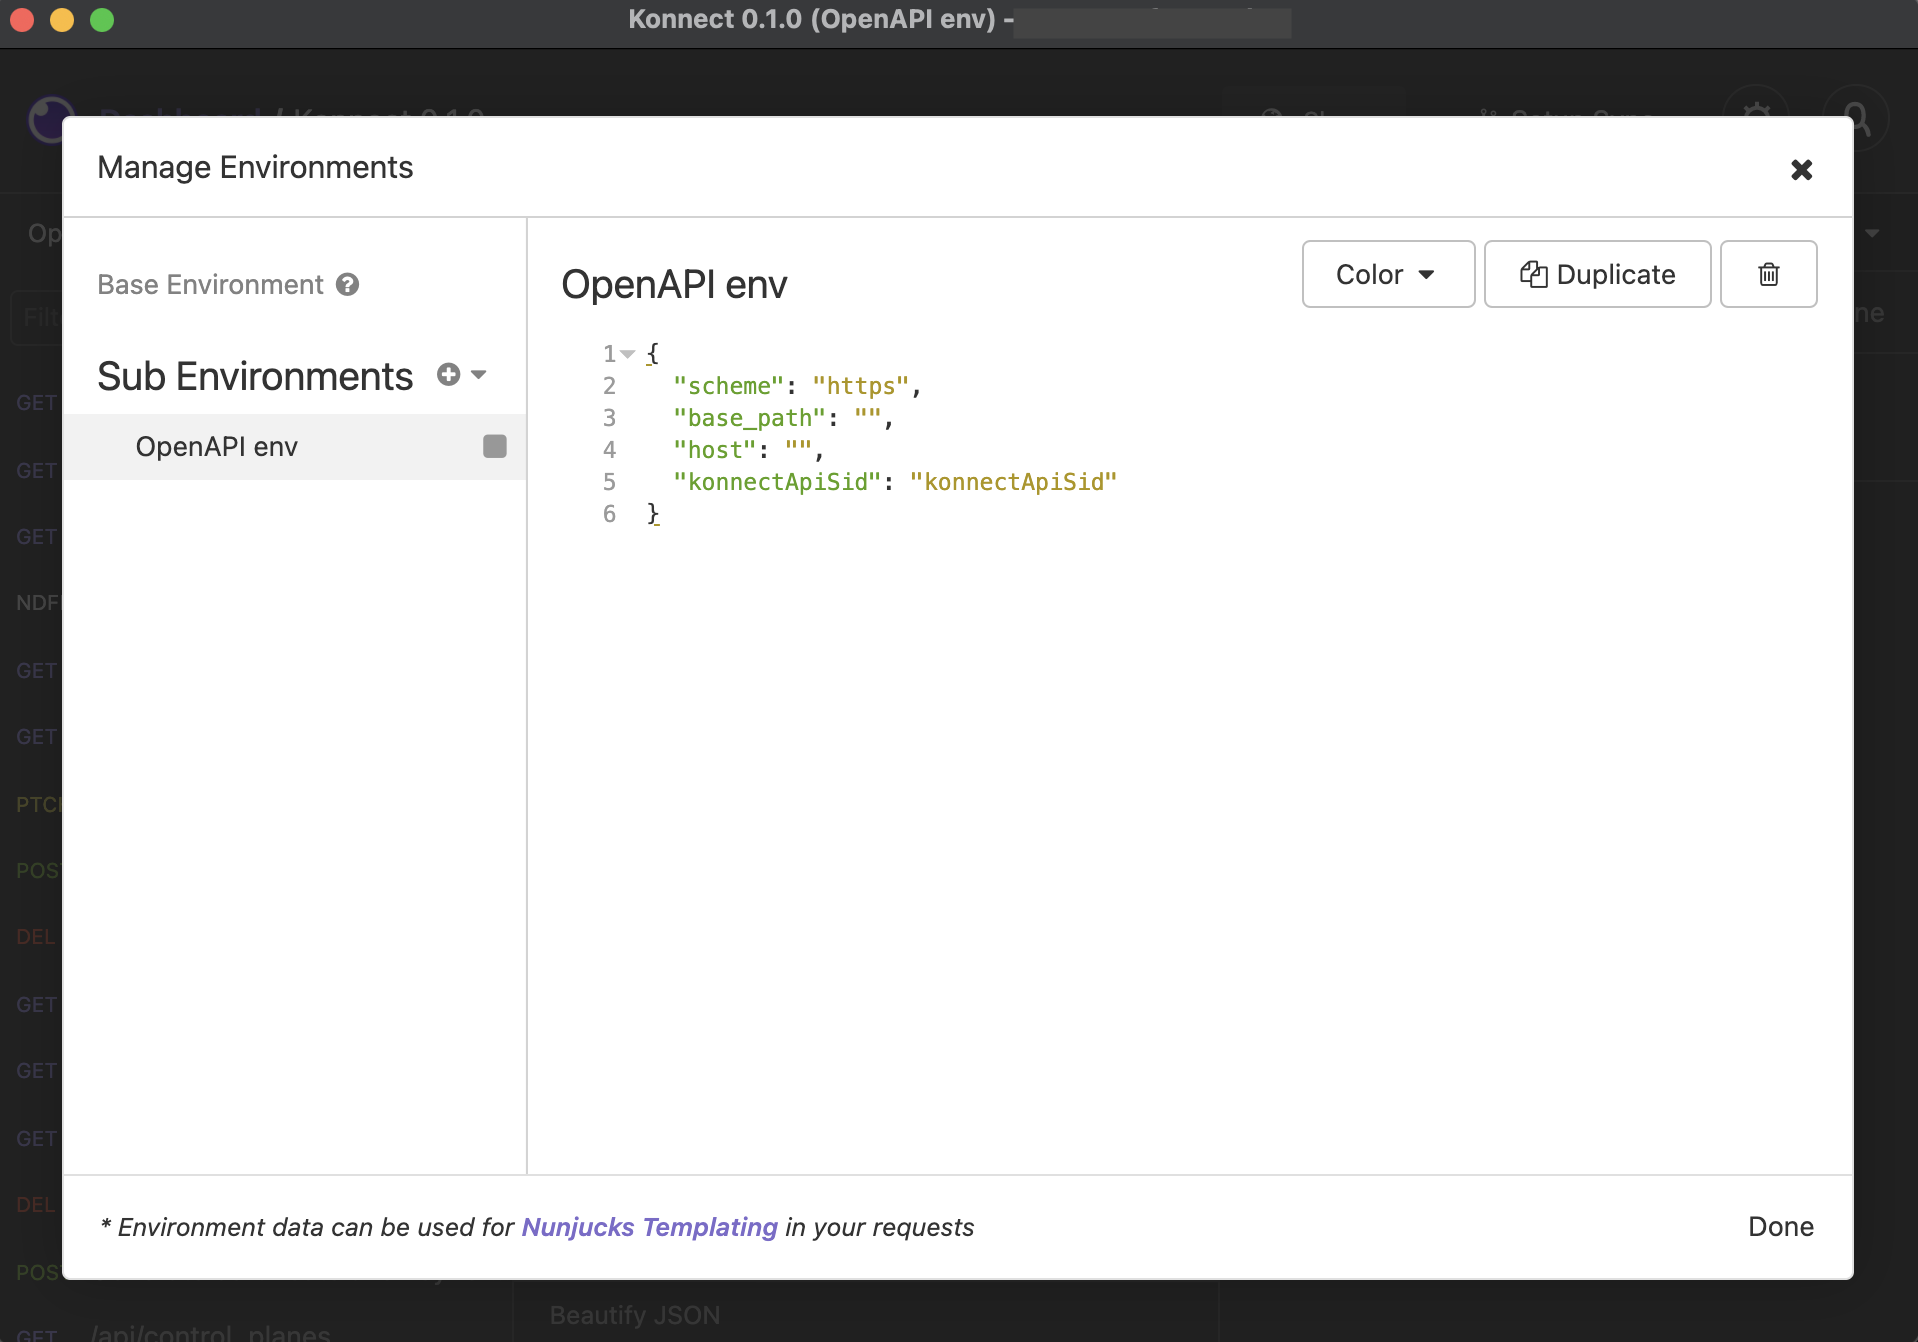Click the color swatch beside OpenAPI env
This screenshot has width=1918, height=1342.
point(494,446)
